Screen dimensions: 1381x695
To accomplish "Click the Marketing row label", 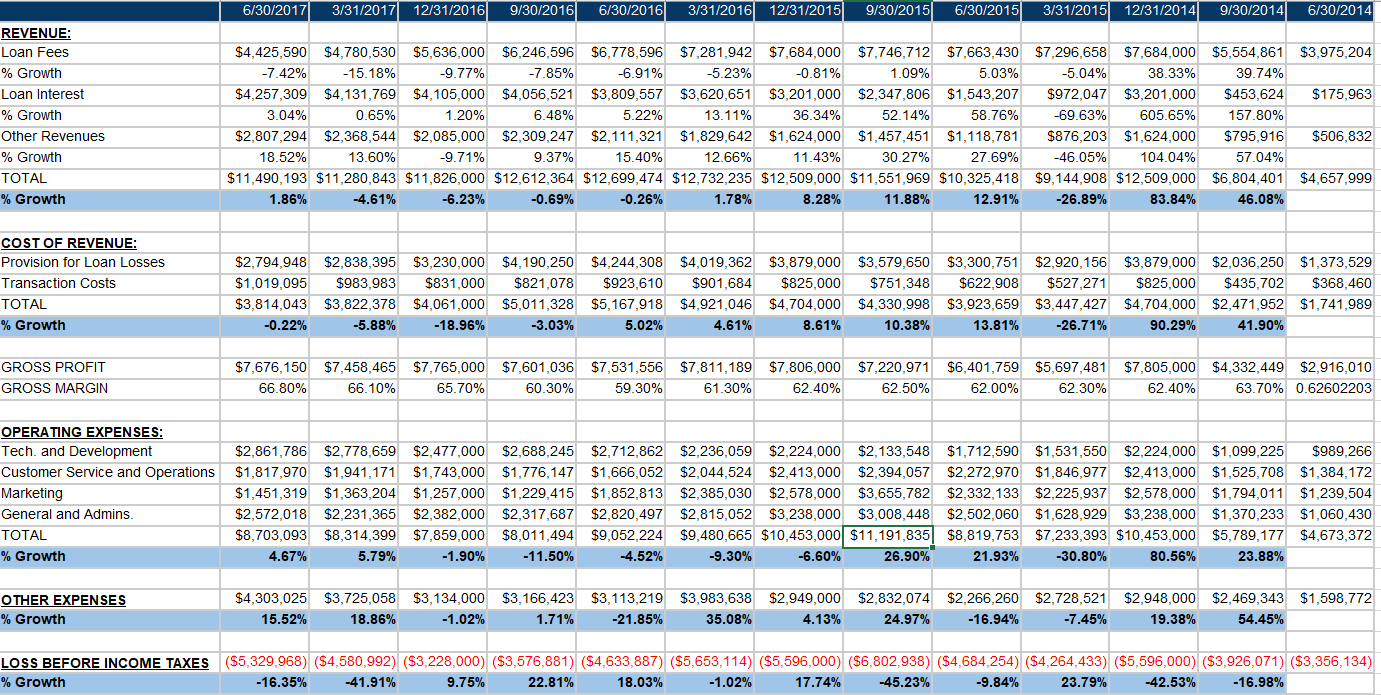I will 32,493.
